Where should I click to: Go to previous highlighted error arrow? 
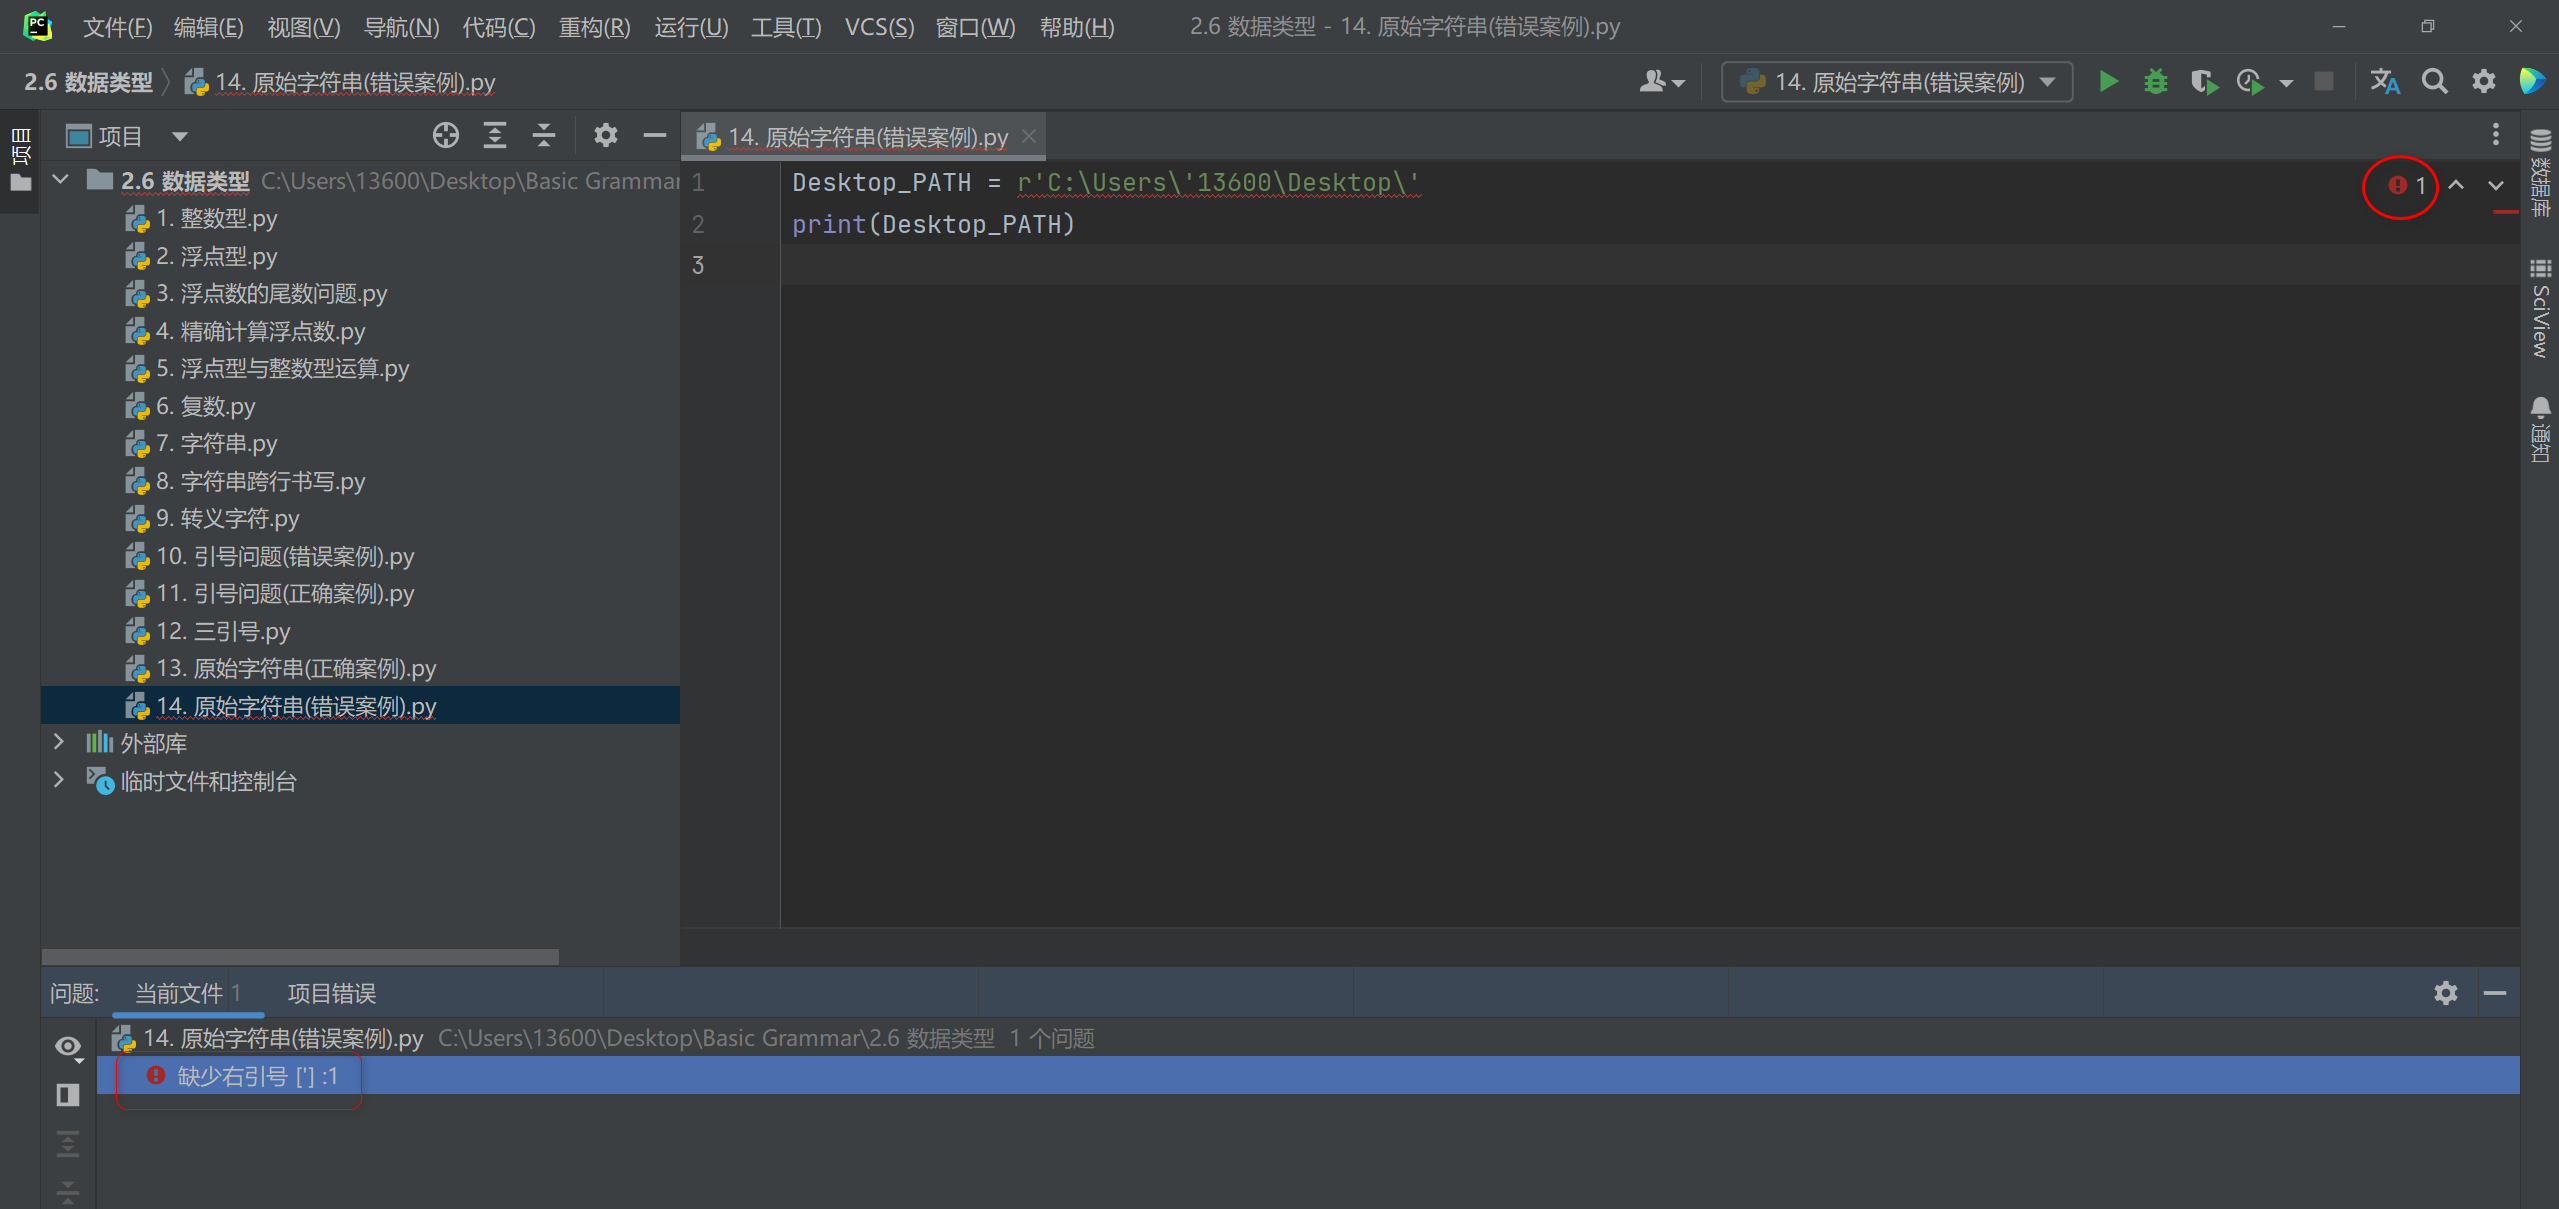(2456, 186)
